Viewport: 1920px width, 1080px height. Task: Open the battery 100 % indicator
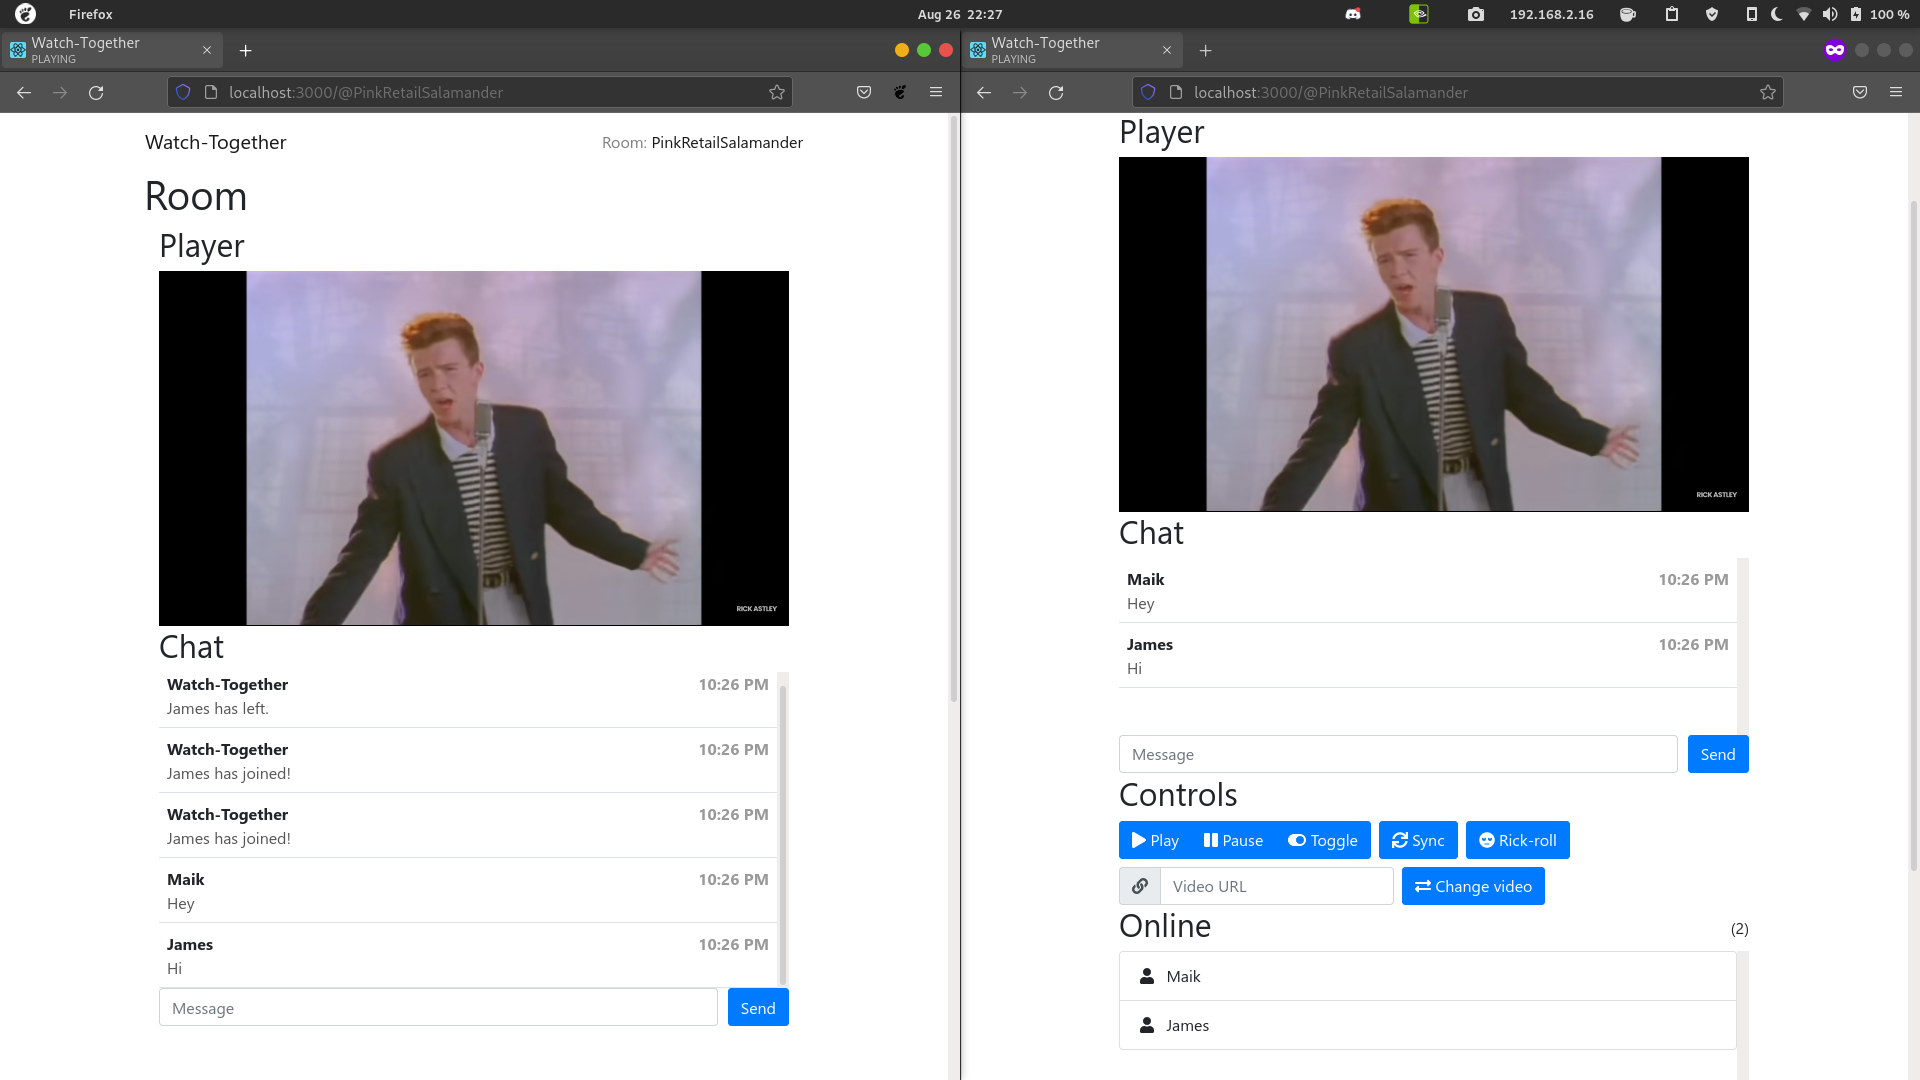[x=1880, y=14]
